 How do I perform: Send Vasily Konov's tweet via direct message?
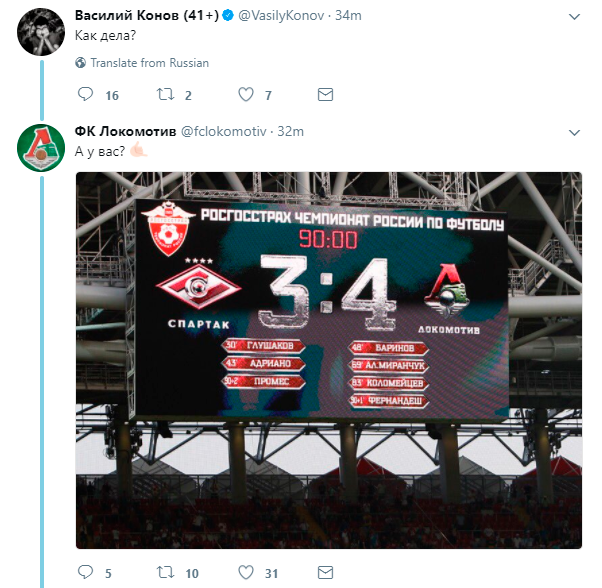[324, 95]
